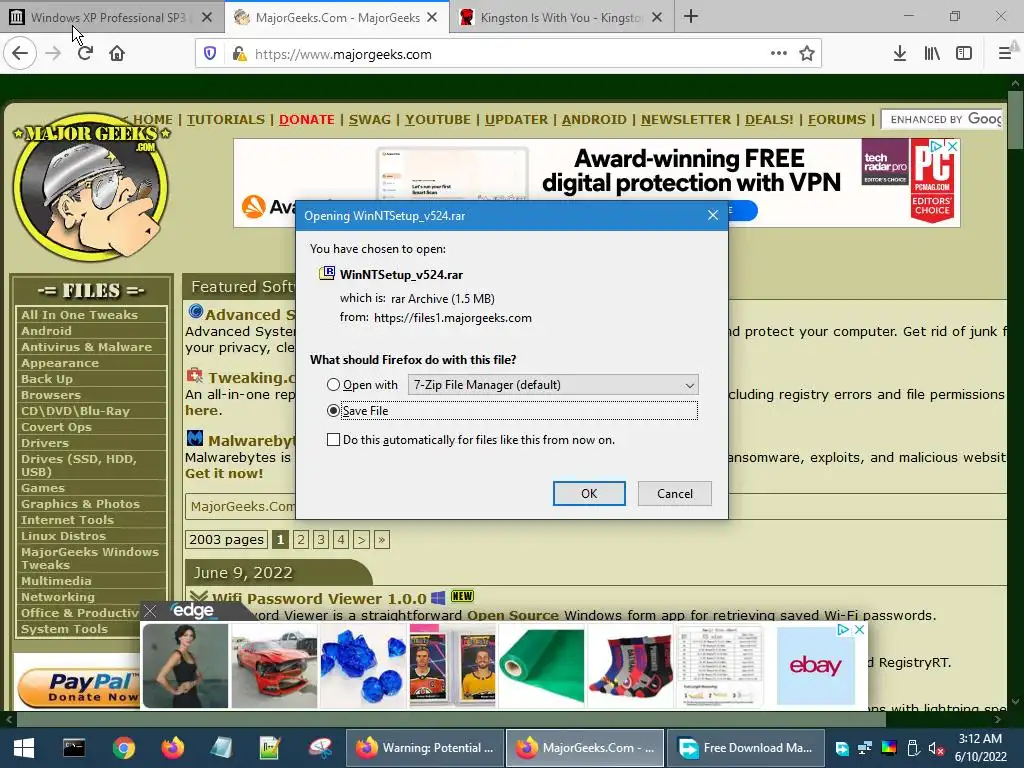Launch the Firefox pinned taskbar icon
Screen dimensions: 1024x768
coord(172,748)
